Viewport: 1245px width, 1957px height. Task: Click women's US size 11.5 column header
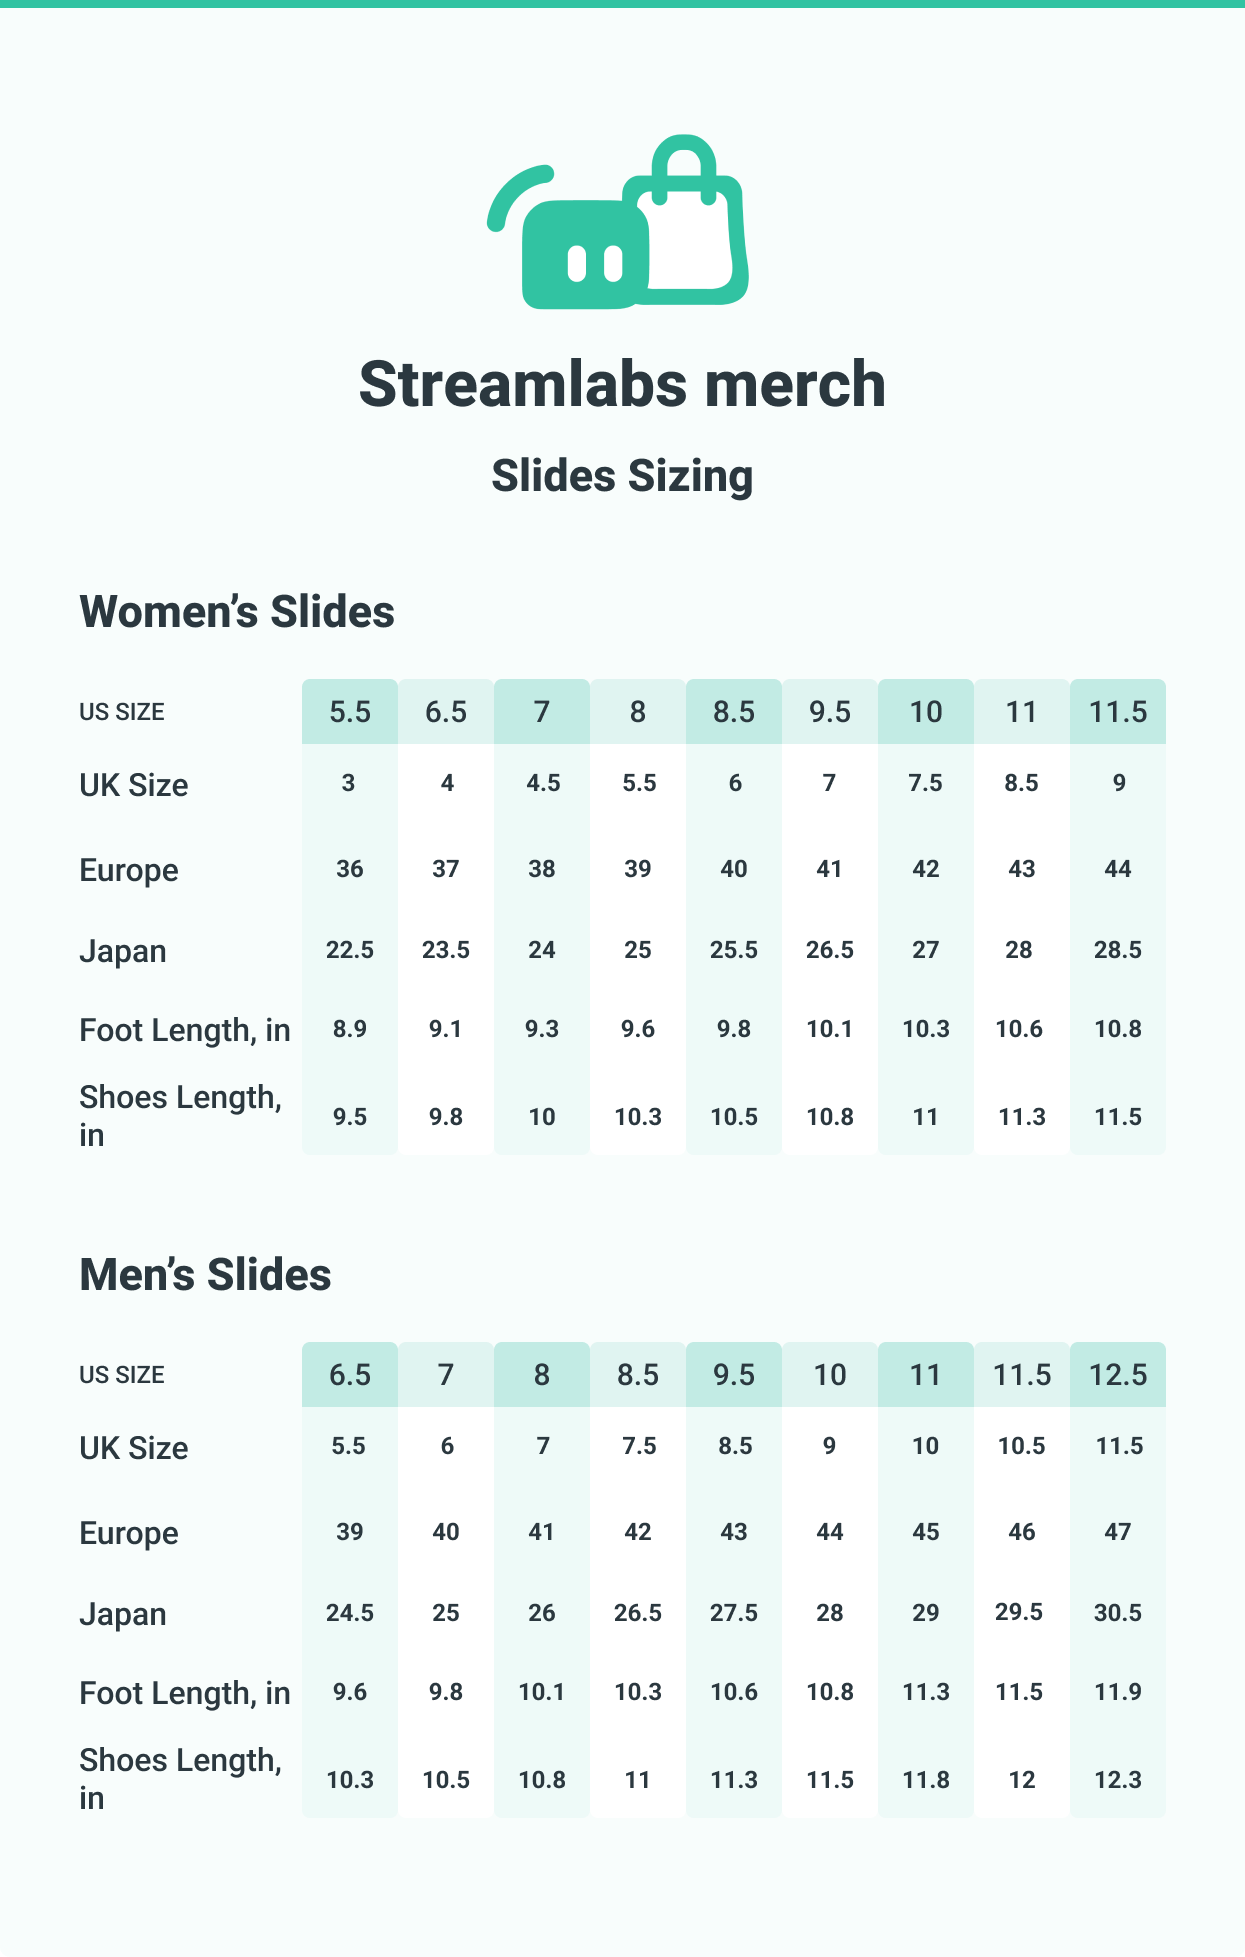[1118, 712]
